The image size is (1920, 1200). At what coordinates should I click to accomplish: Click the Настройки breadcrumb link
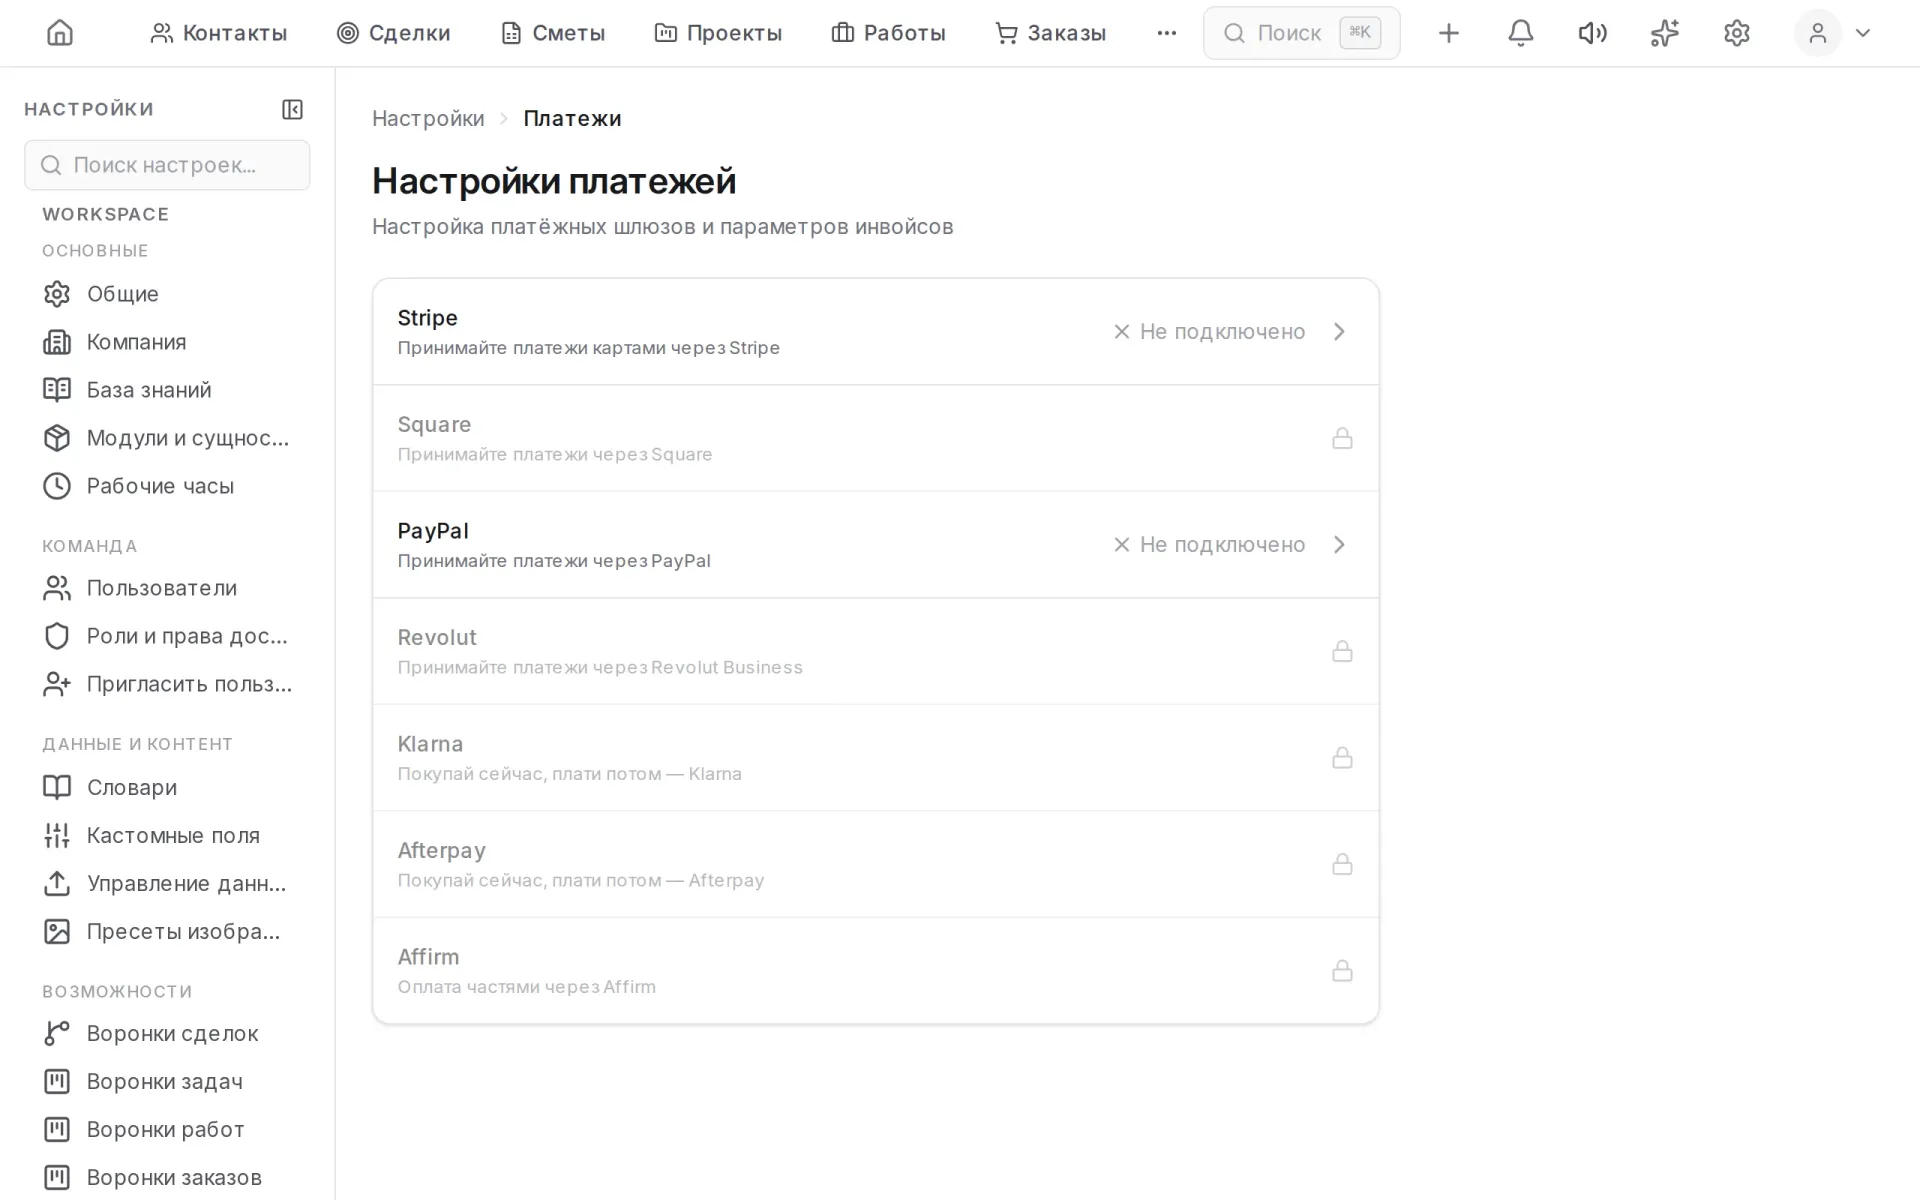(x=428, y=118)
